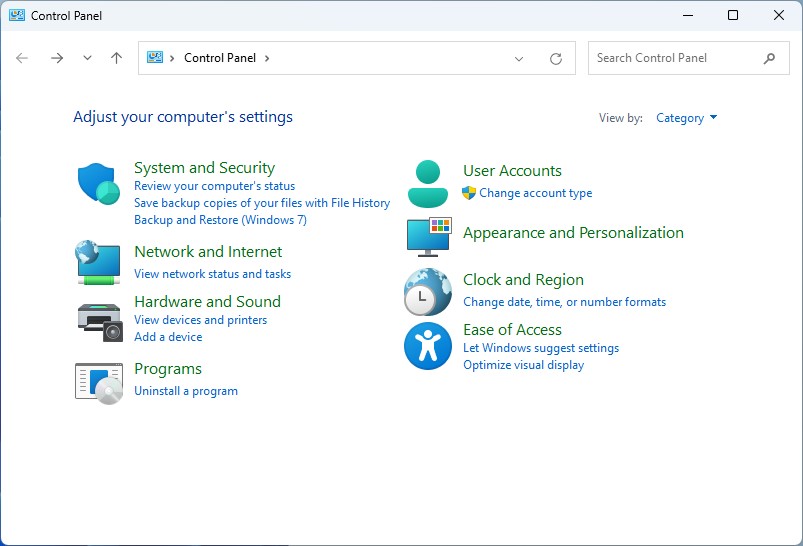Screen dimensions: 803x546
Task: Click the UAC shield beside Change account type
Action: pyautogui.click(x=469, y=193)
